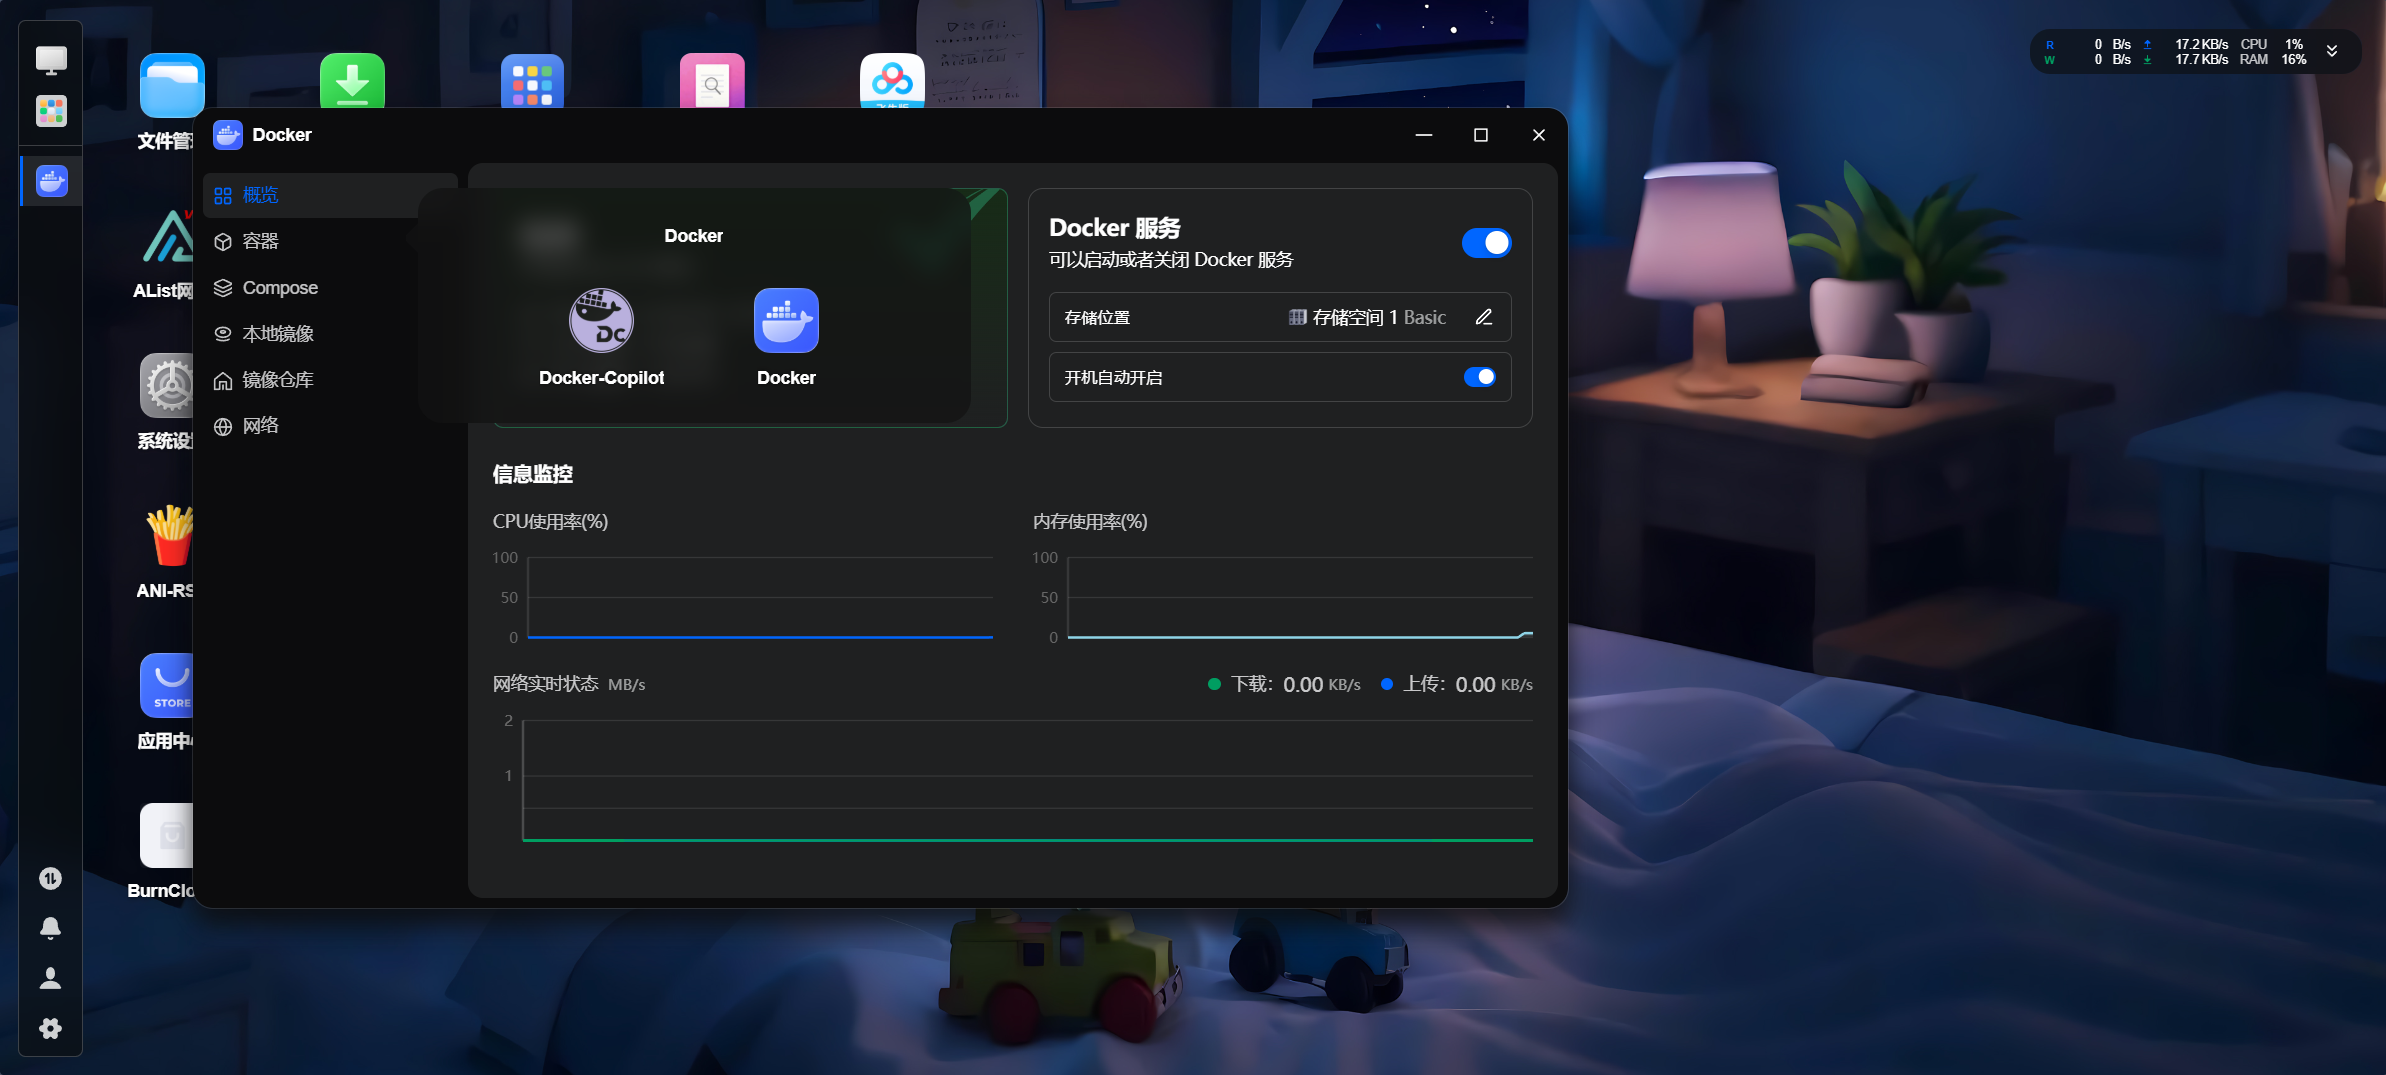The width and height of the screenshot is (2386, 1075).
Task: Click the Docker whale icon in the left dock
Action: [51, 181]
